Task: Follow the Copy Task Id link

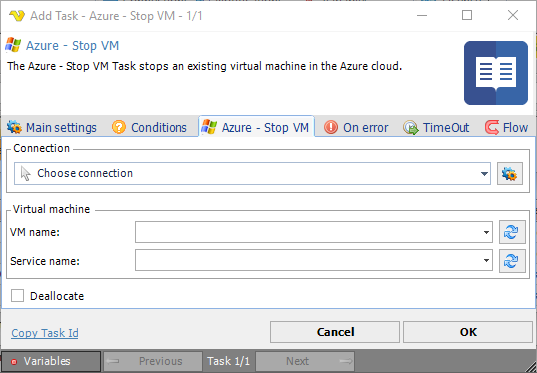Action: click(x=45, y=333)
